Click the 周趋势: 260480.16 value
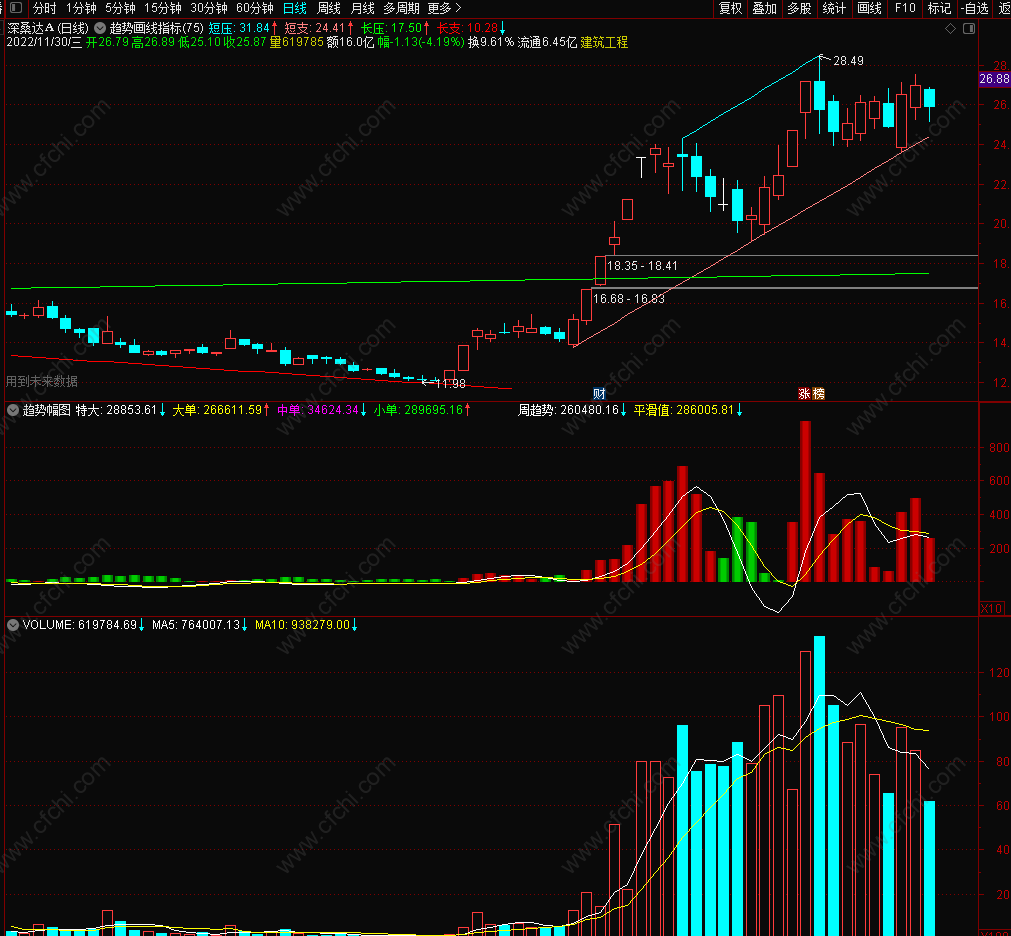Image resolution: width=1011 pixels, height=936 pixels. (x=572, y=410)
